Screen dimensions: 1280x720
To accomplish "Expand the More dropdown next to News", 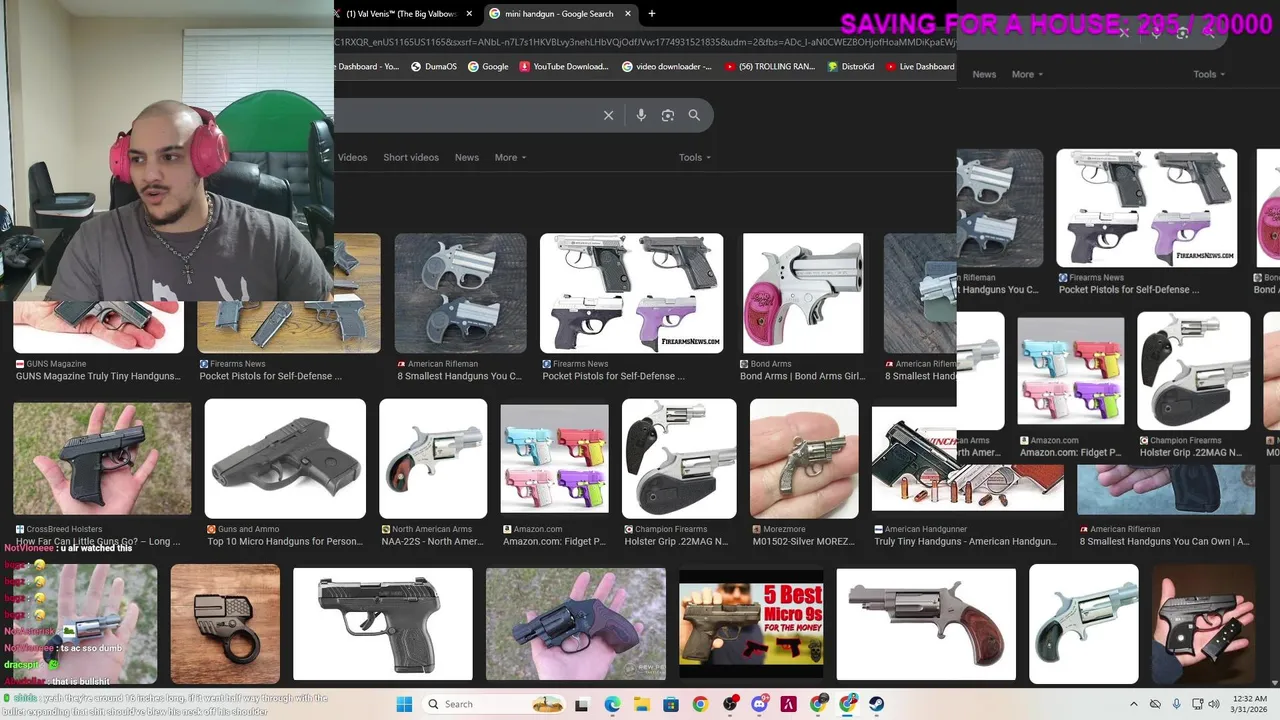I will tap(510, 157).
